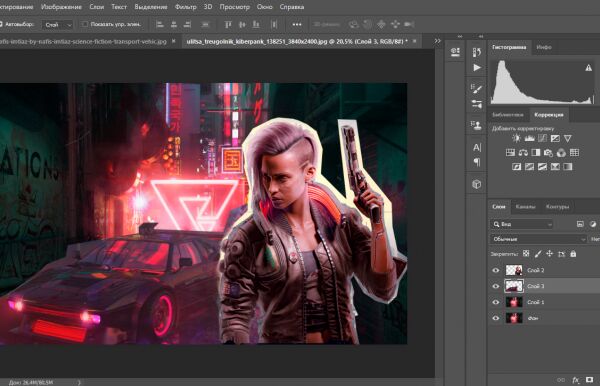The height and width of the screenshot is (386, 600).
Task: Close the ulitsa_treugolnik_kiberpank document tab
Action: (414, 41)
